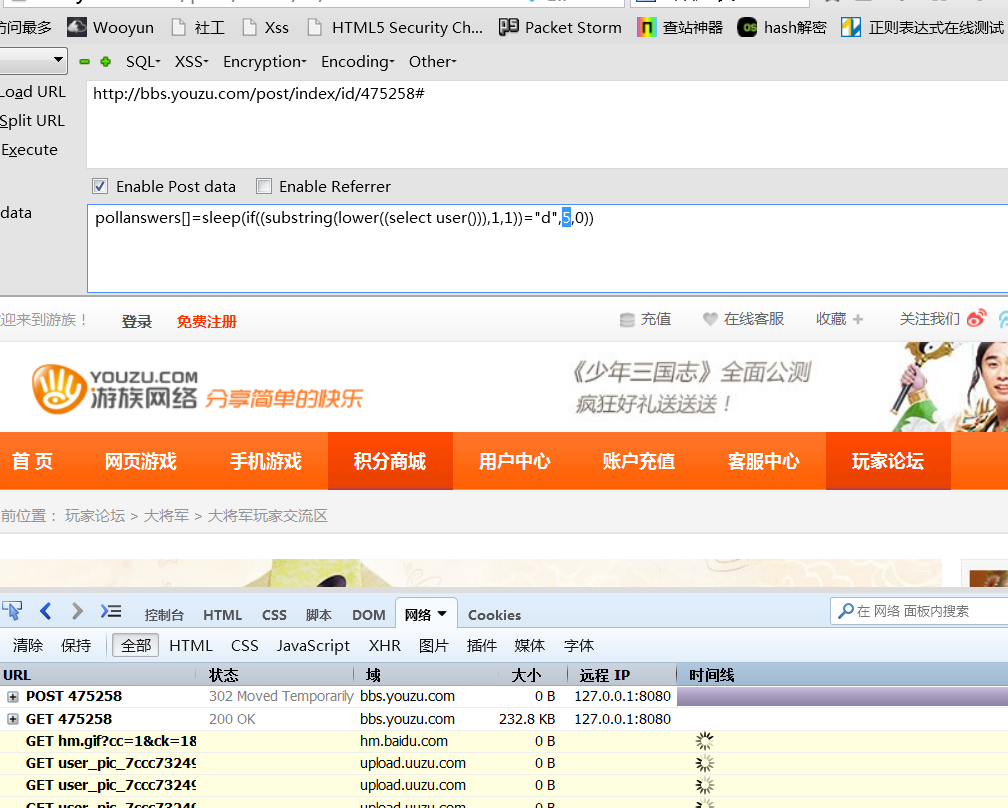Switch to the DOM tab
This screenshot has width=1008, height=808.
[368, 615]
